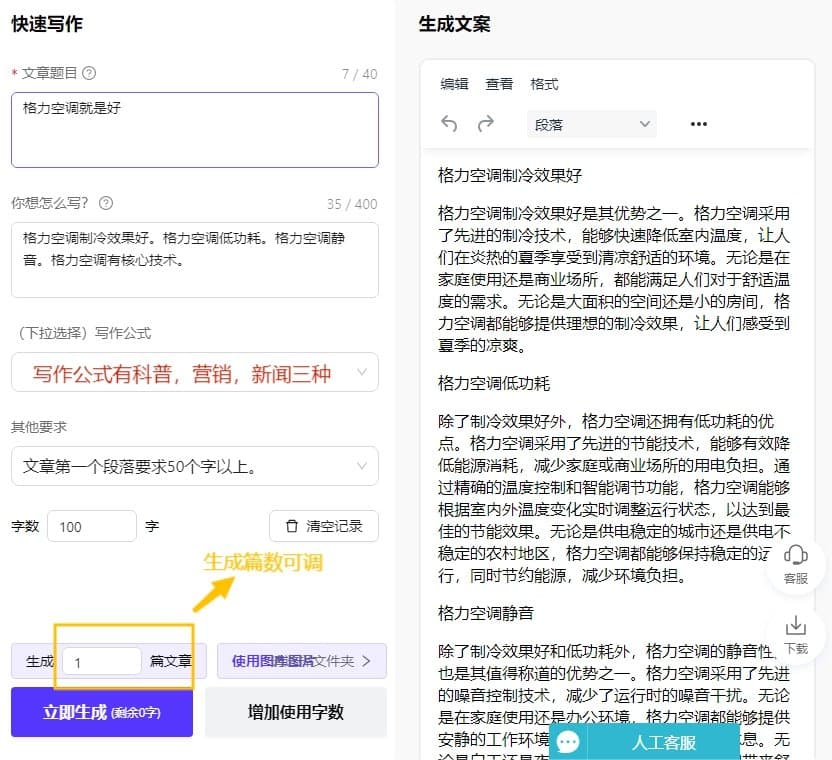Screen dimensions: 832x760
Task: Click the 立即生成 button
Action: tap(102, 712)
